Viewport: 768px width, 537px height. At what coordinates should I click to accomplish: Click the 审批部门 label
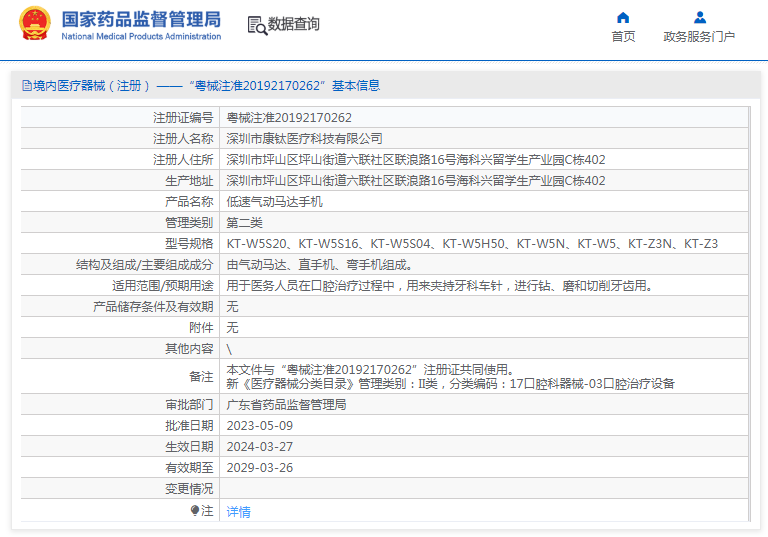[x=189, y=405]
